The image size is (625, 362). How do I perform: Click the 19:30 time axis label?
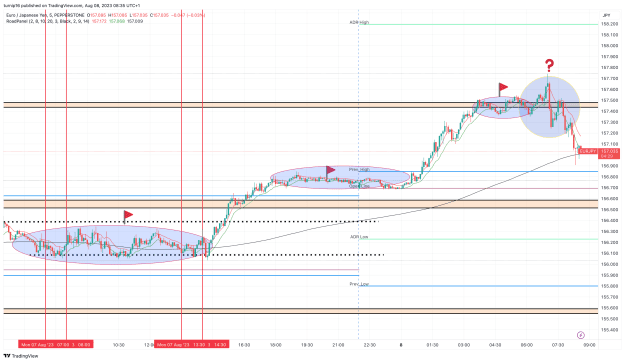coord(307,345)
